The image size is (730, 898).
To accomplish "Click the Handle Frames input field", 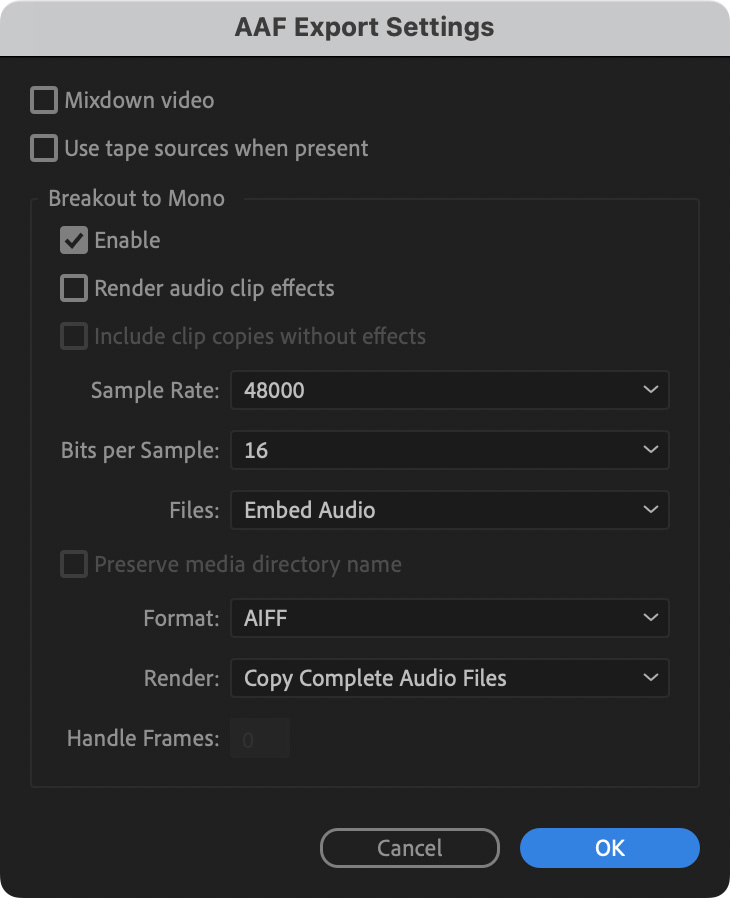I will tap(260, 739).
